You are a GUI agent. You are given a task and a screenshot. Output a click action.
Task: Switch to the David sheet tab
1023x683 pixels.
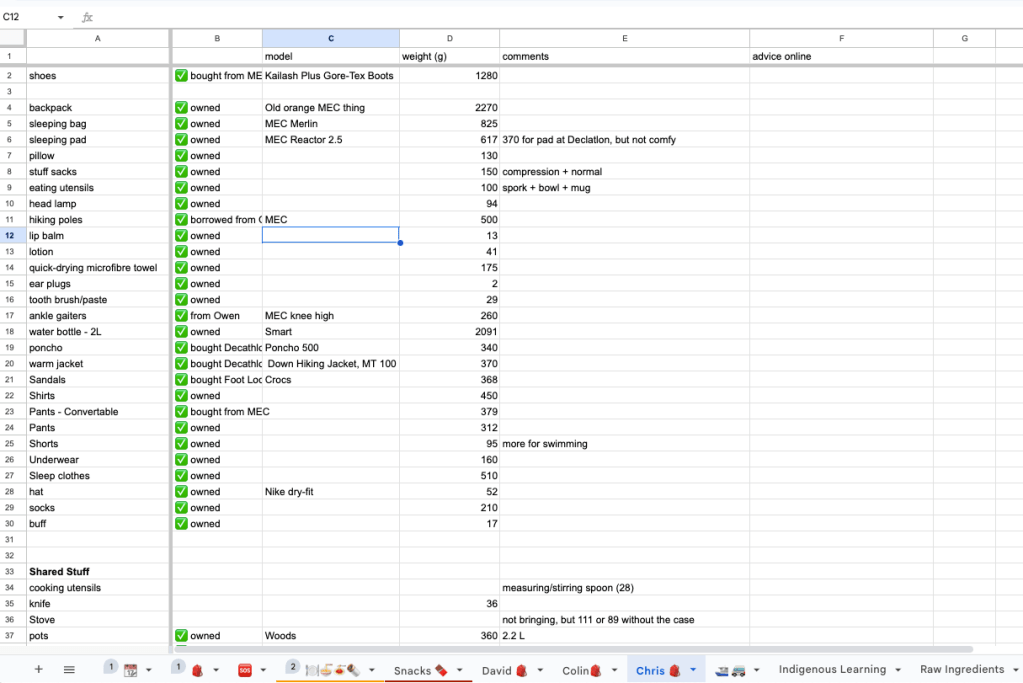tap(496, 670)
